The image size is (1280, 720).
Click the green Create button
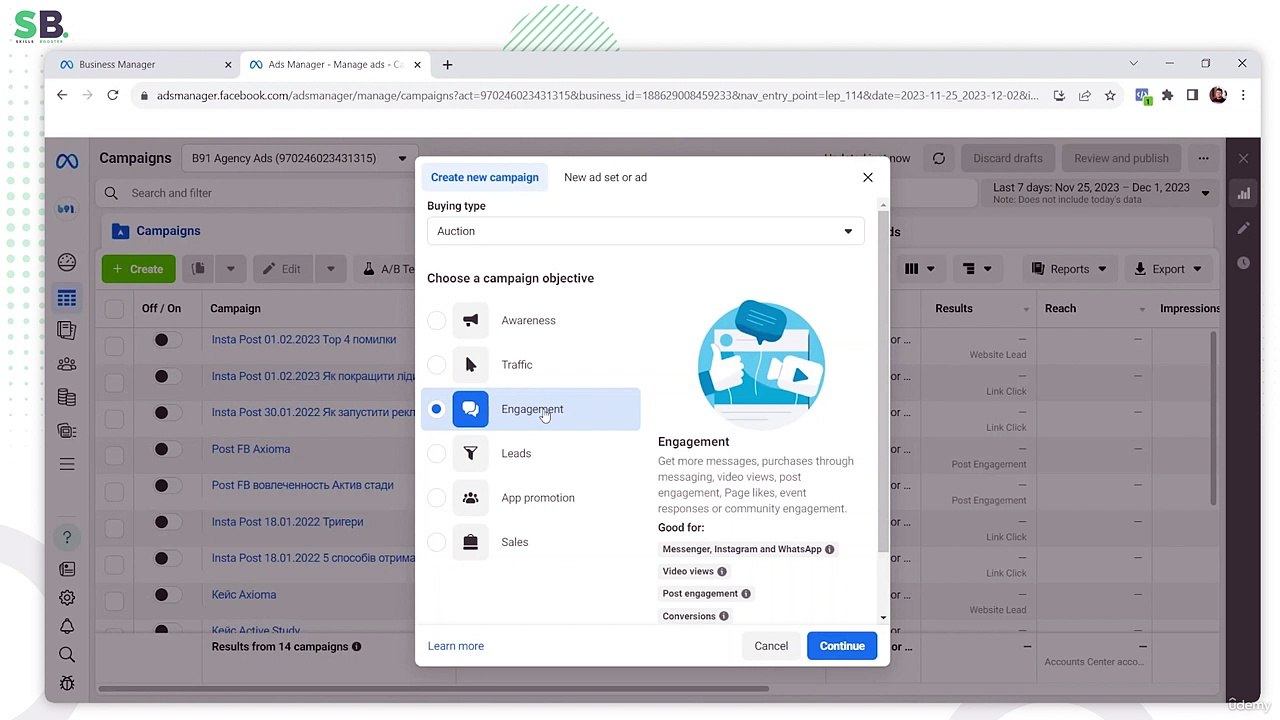pos(138,269)
